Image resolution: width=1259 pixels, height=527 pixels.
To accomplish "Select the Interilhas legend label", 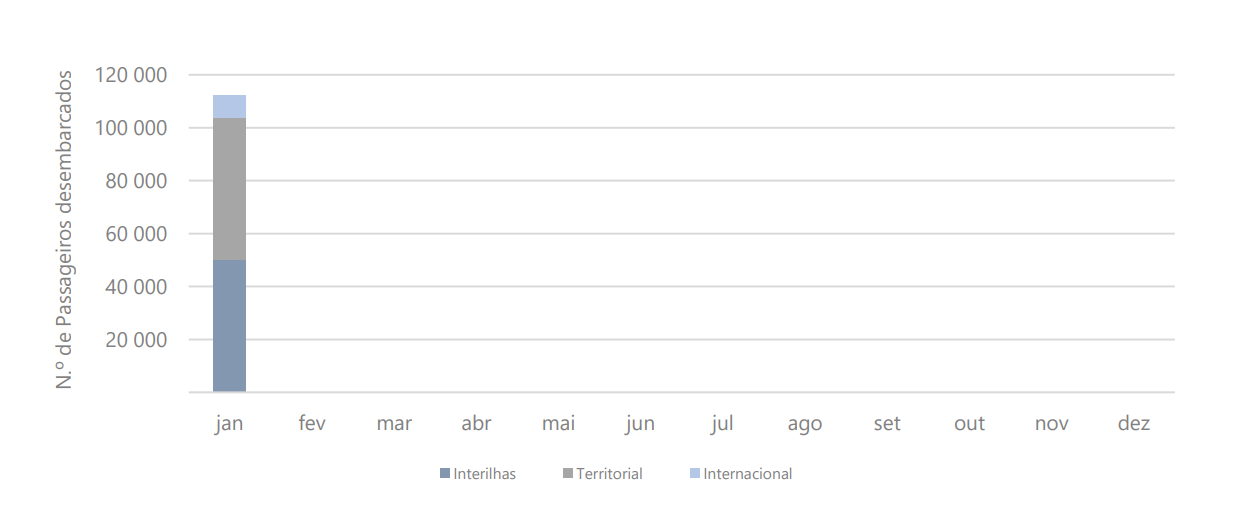I will [484, 474].
